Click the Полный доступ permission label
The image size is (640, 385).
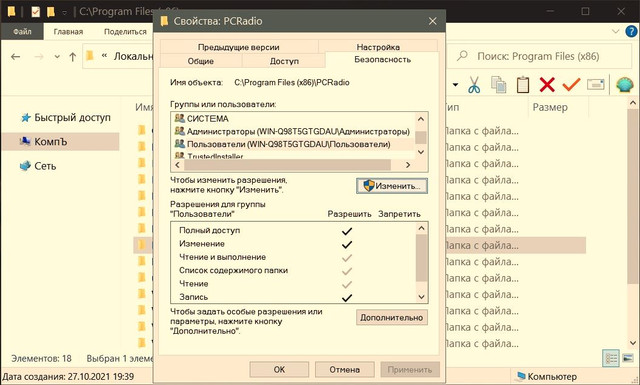tap(209, 230)
